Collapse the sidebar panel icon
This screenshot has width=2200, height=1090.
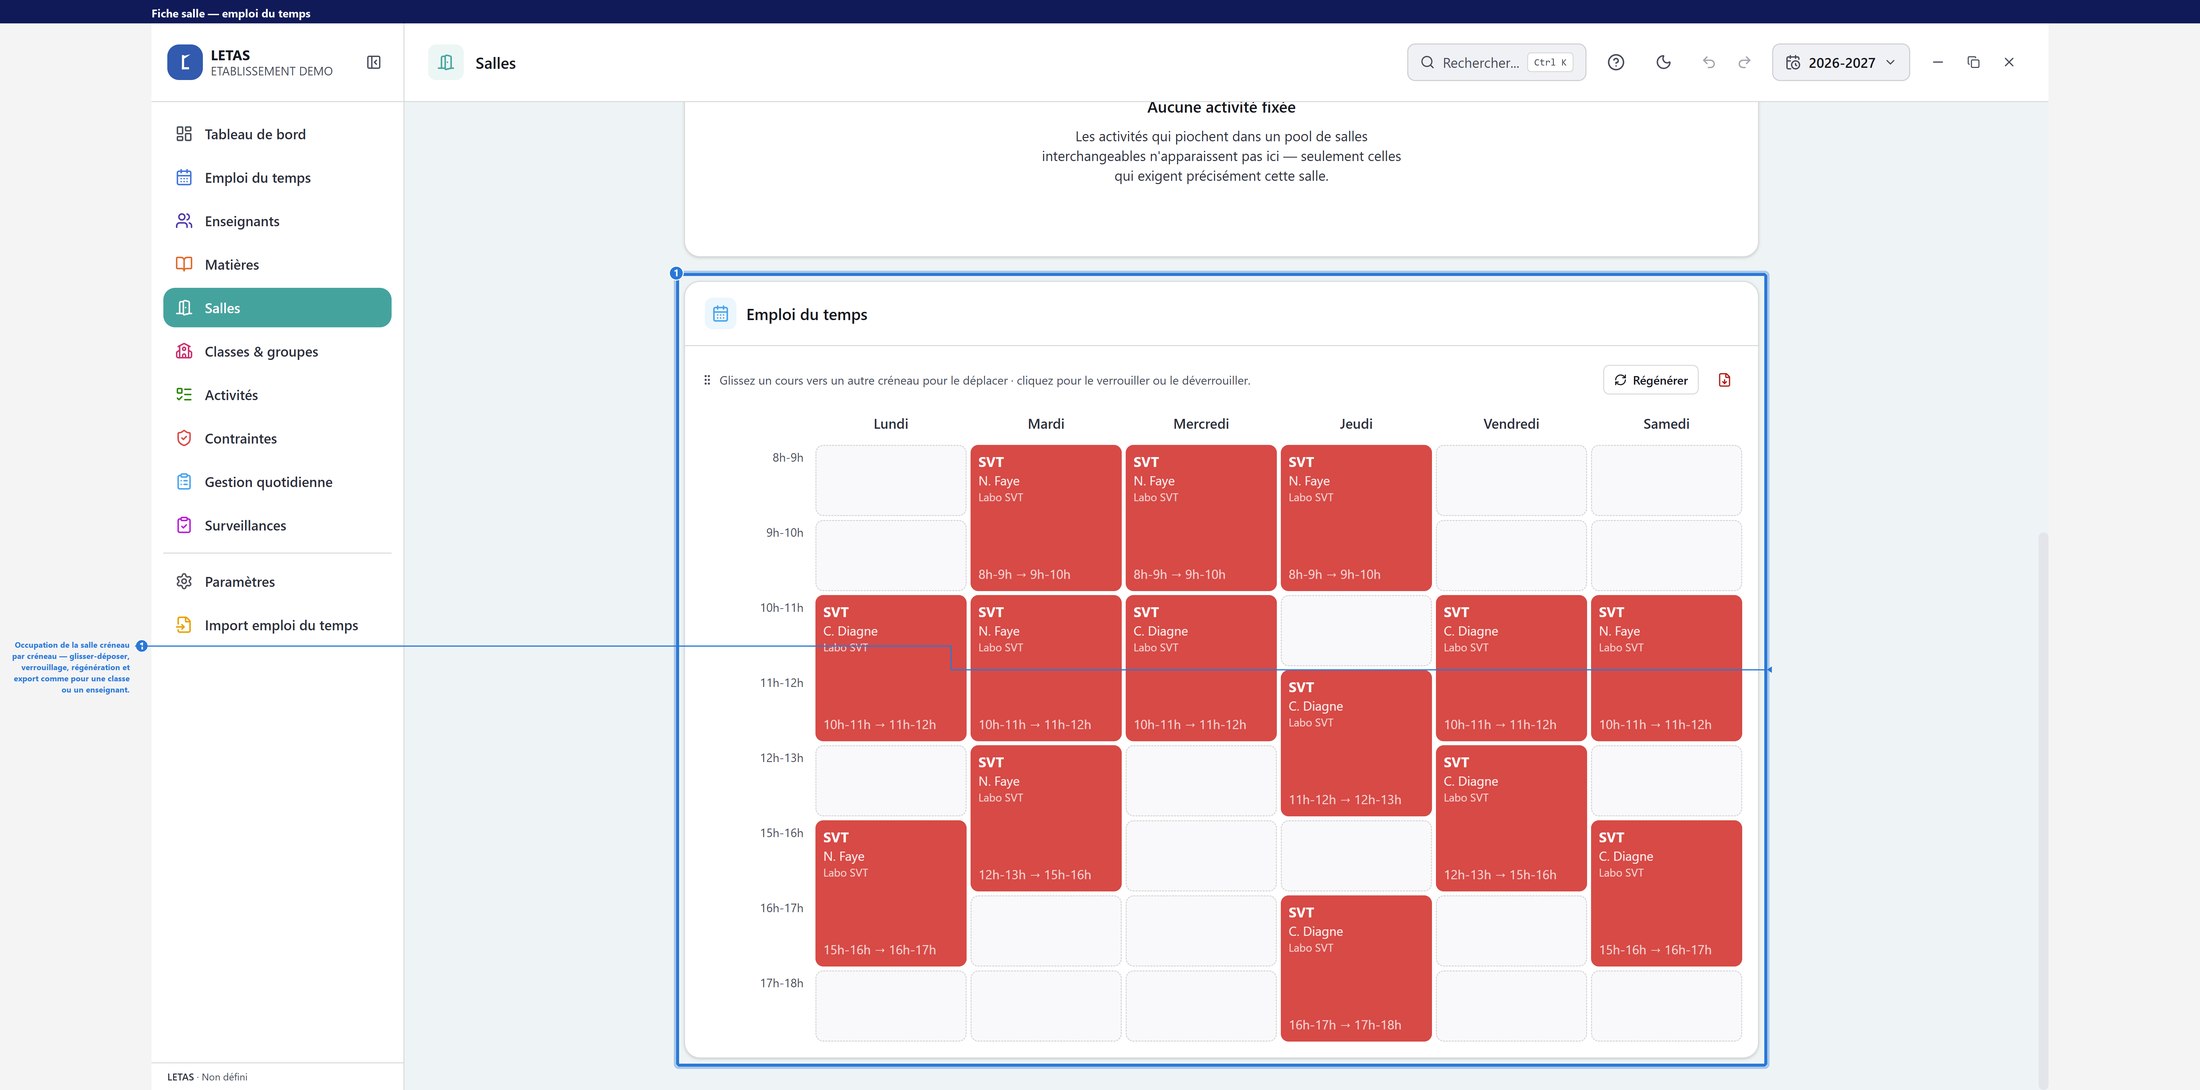374,62
